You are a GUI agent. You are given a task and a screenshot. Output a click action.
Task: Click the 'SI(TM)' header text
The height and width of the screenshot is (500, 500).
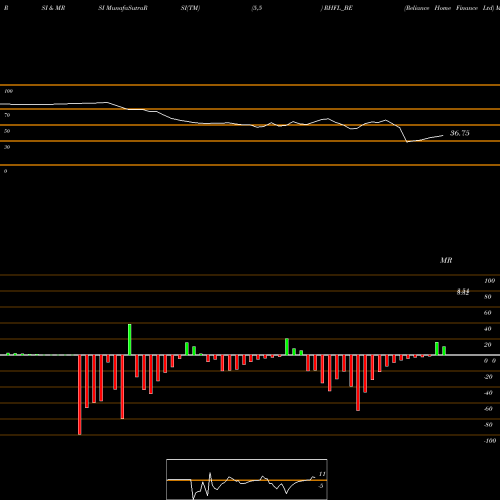[x=190, y=8]
